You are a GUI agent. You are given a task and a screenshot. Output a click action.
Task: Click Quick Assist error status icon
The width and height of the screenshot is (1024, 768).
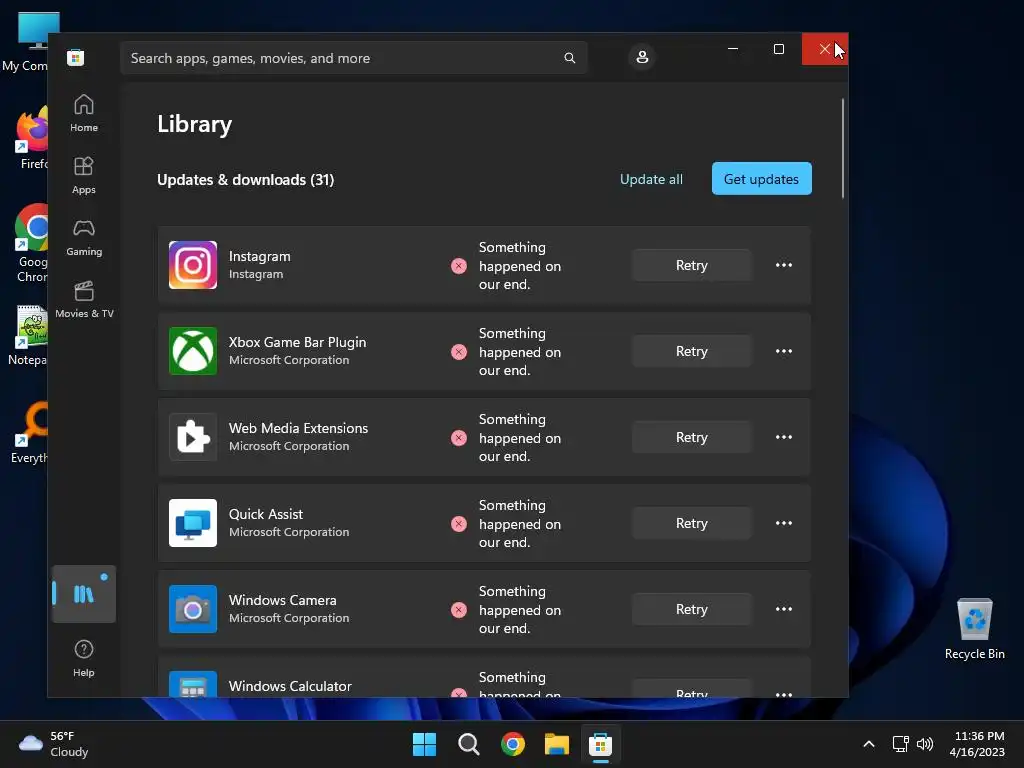tap(459, 524)
